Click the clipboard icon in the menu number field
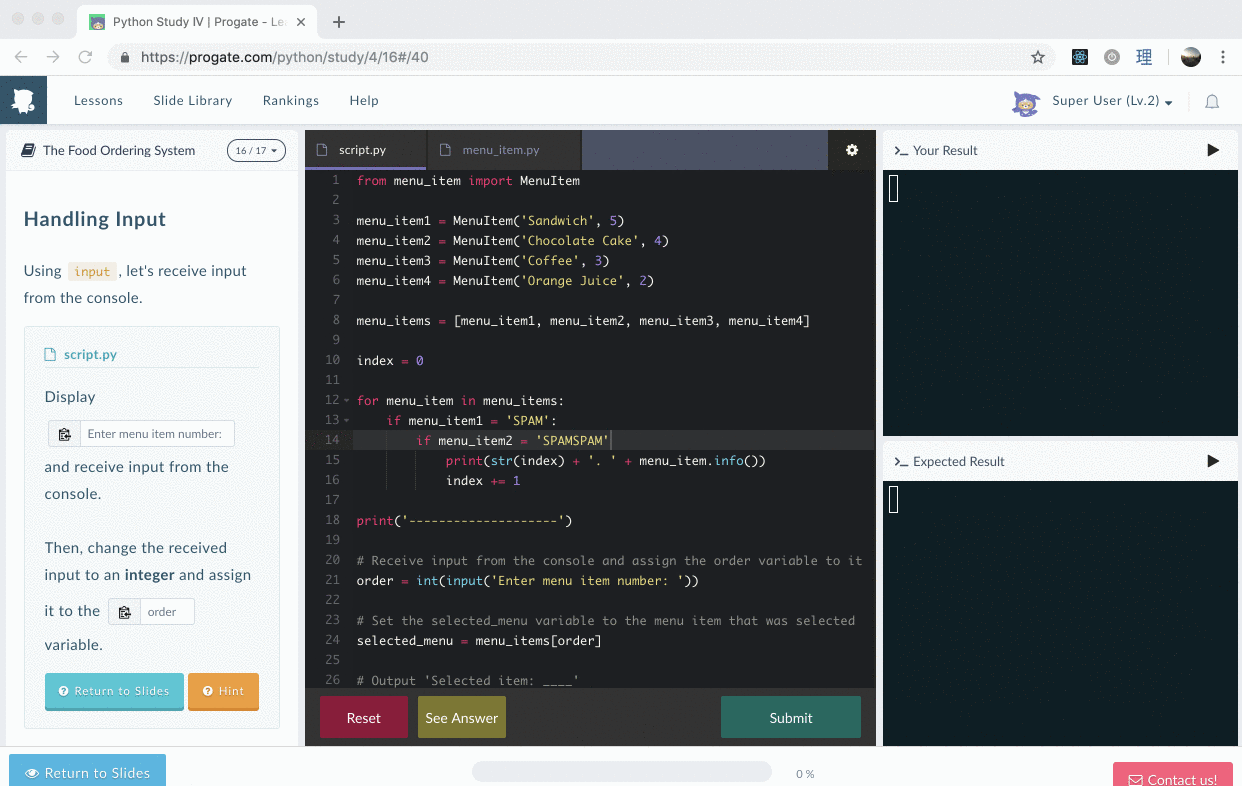Image resolution: width=1242 pixels, height=786 pixels. (x=63, y=433)
